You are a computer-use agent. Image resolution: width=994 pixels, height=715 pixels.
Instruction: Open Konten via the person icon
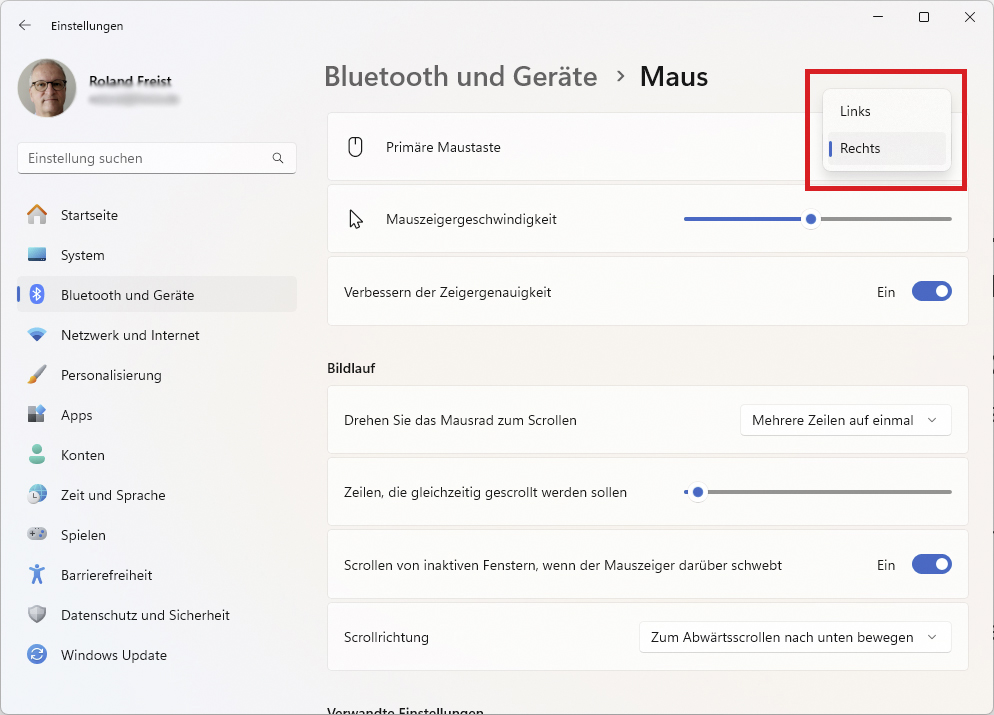coord(39,454)
